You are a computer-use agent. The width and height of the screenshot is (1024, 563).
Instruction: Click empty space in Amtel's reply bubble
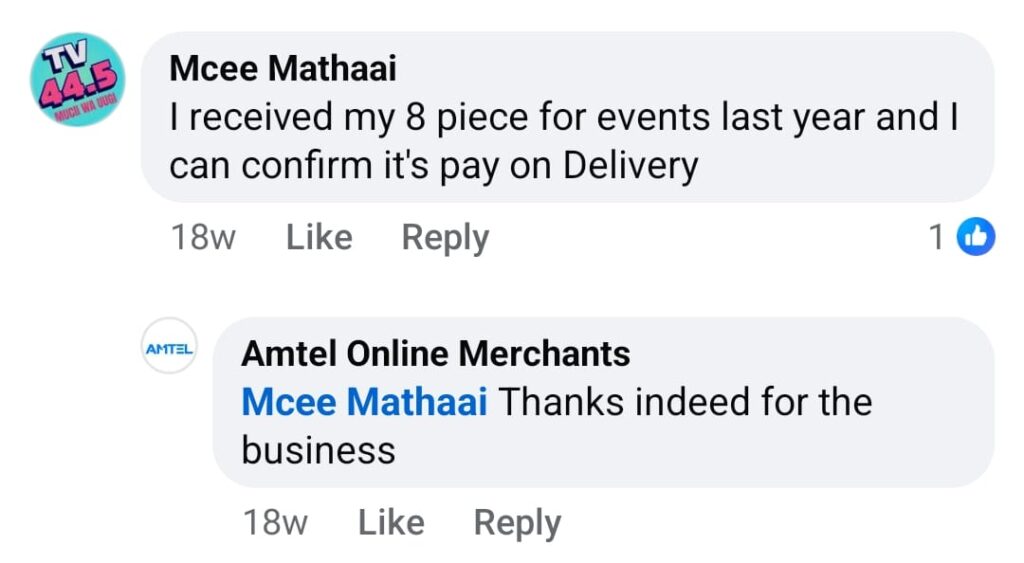pos(700,450)
